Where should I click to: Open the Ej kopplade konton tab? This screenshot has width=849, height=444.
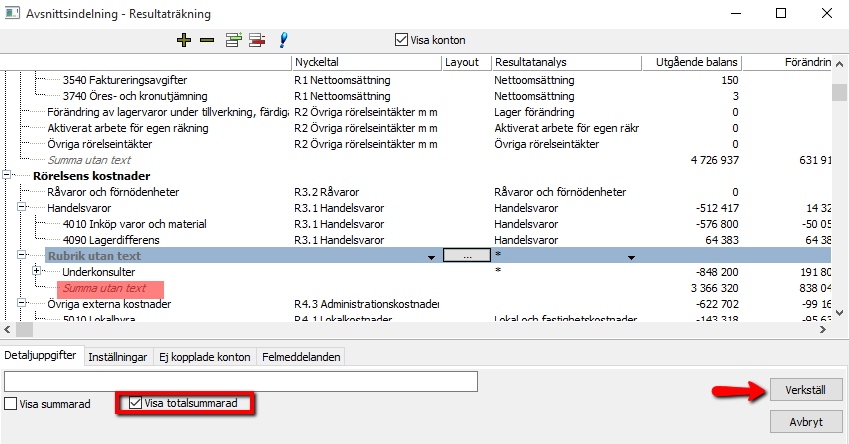(x=205, y=357)
